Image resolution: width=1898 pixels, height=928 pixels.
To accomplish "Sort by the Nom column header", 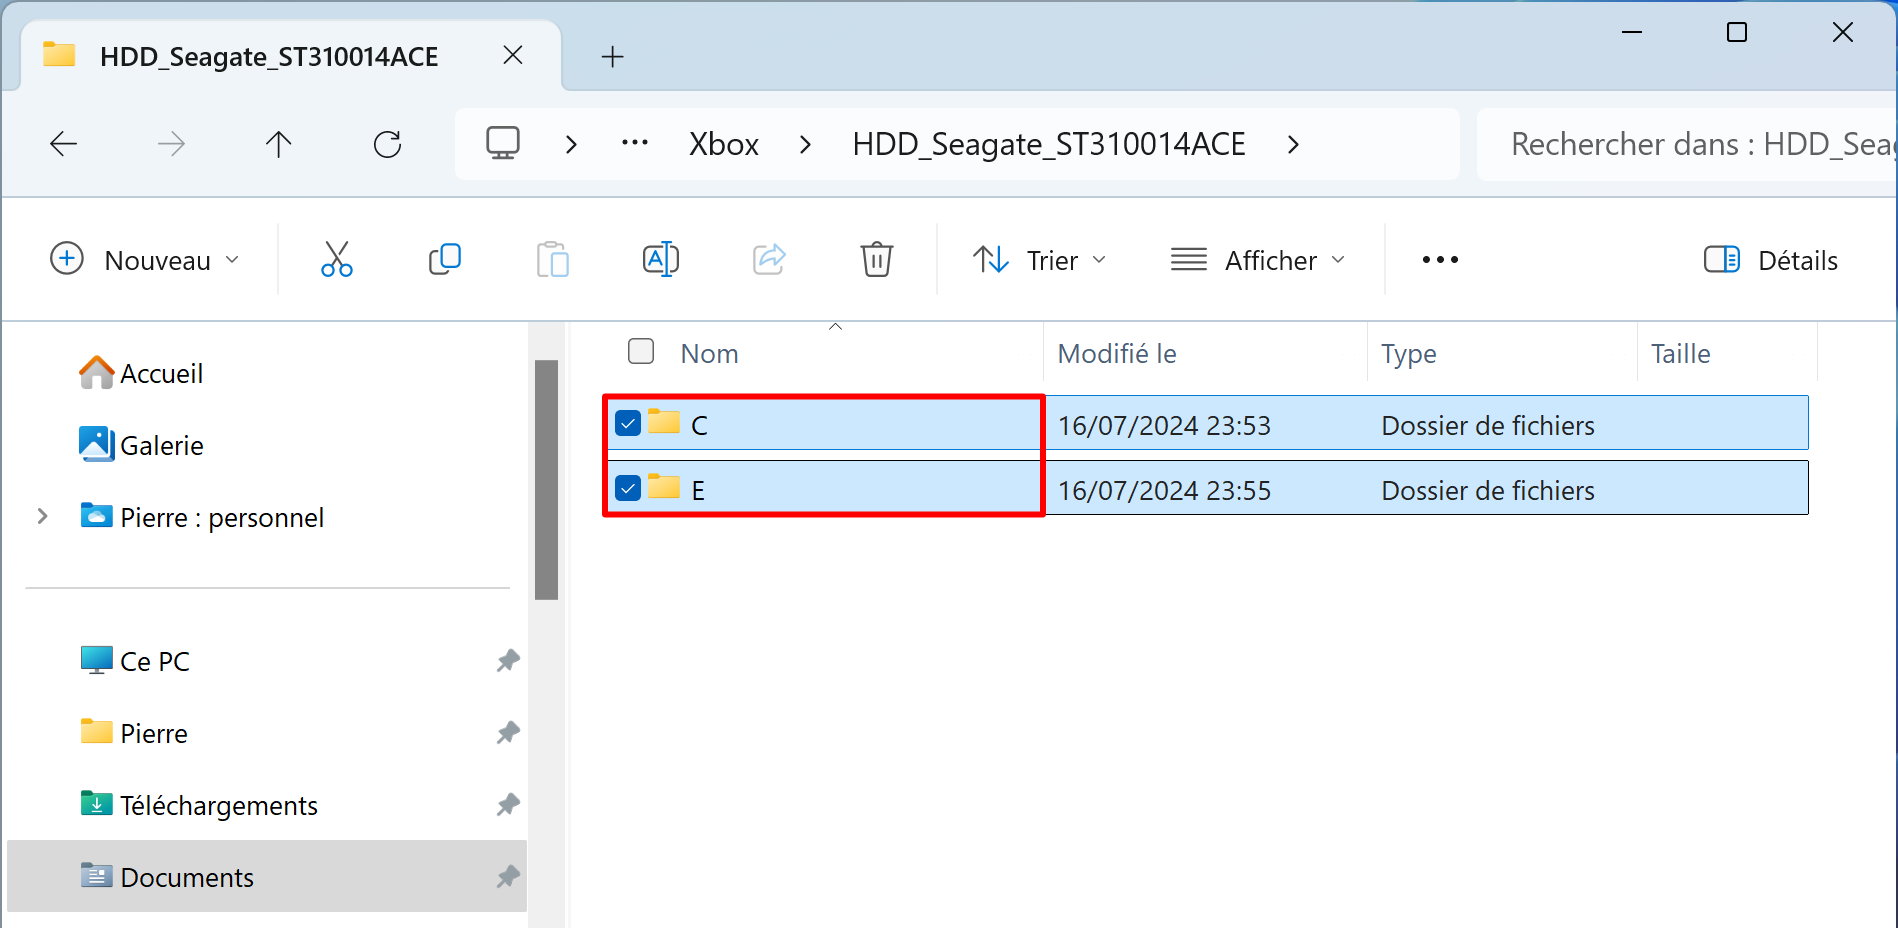I will (710, 354).
